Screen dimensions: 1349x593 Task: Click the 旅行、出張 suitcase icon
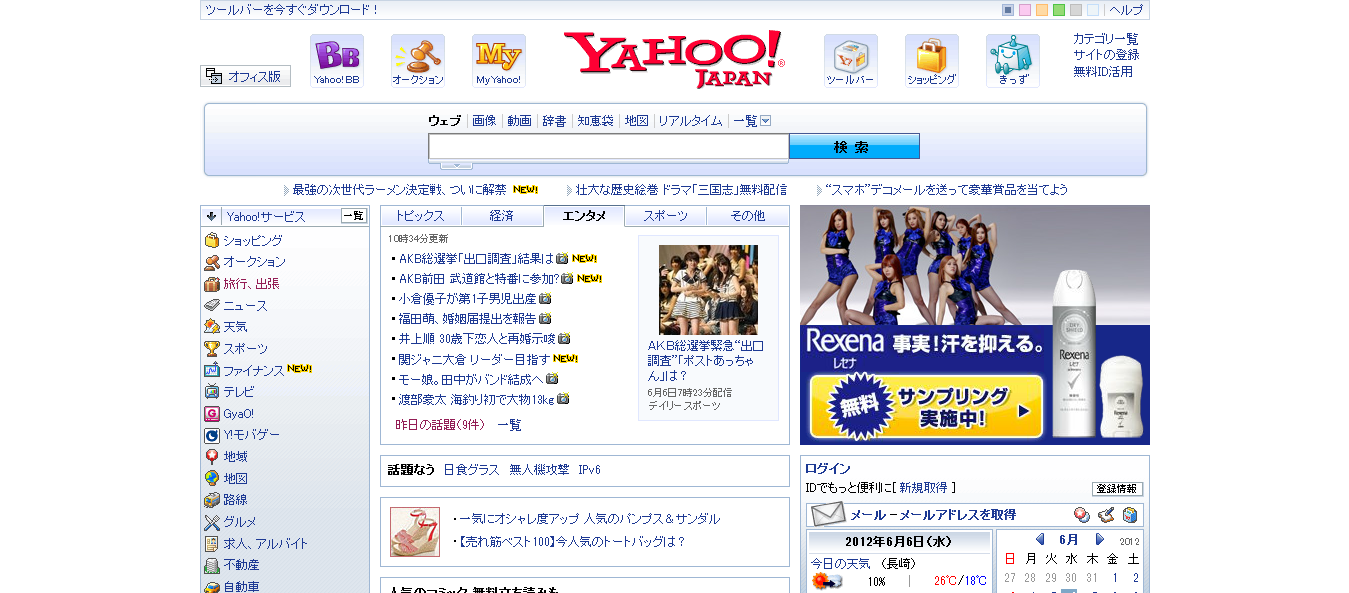click(x=212, y=283)
